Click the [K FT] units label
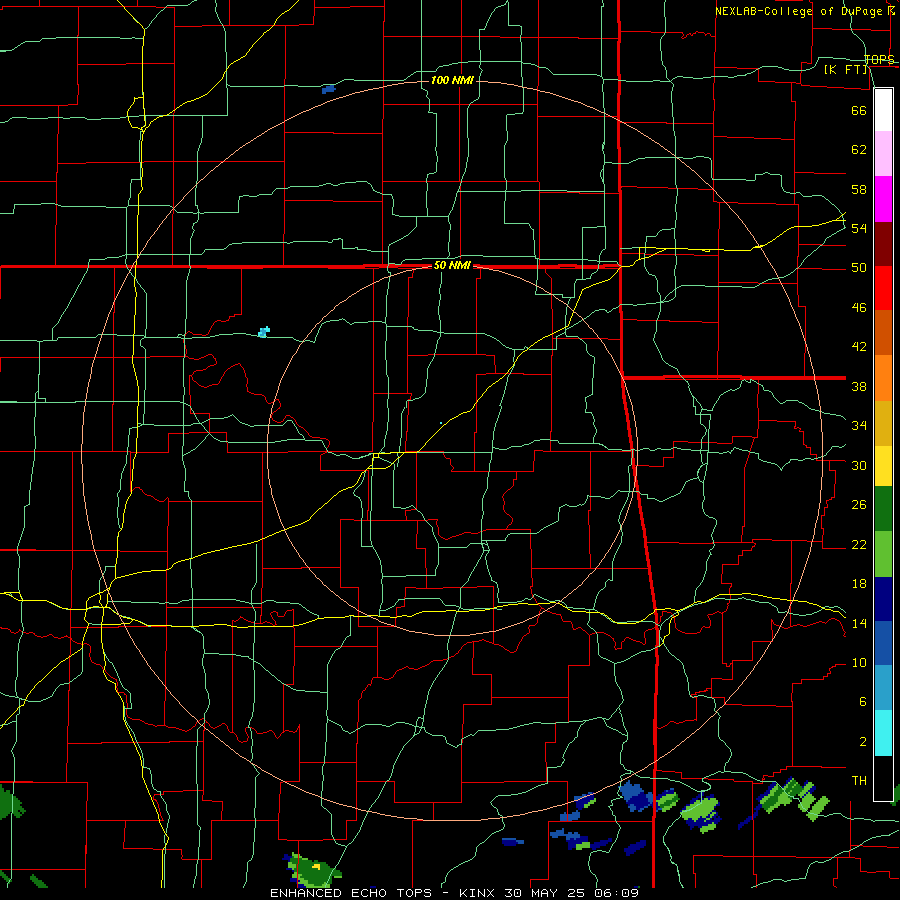This screenshot has height=900, width=900. [x=845, y=69]
